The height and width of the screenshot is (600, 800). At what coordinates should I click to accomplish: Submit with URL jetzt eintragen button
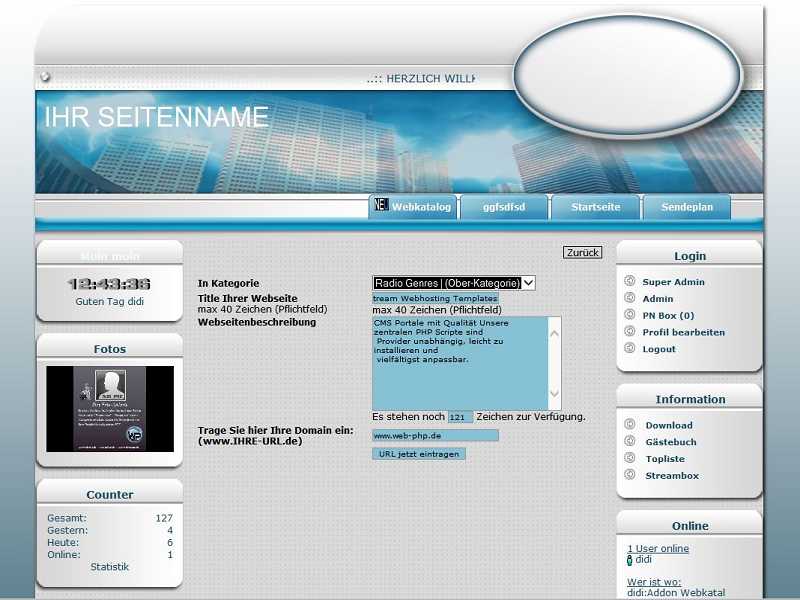click(419, 454)
